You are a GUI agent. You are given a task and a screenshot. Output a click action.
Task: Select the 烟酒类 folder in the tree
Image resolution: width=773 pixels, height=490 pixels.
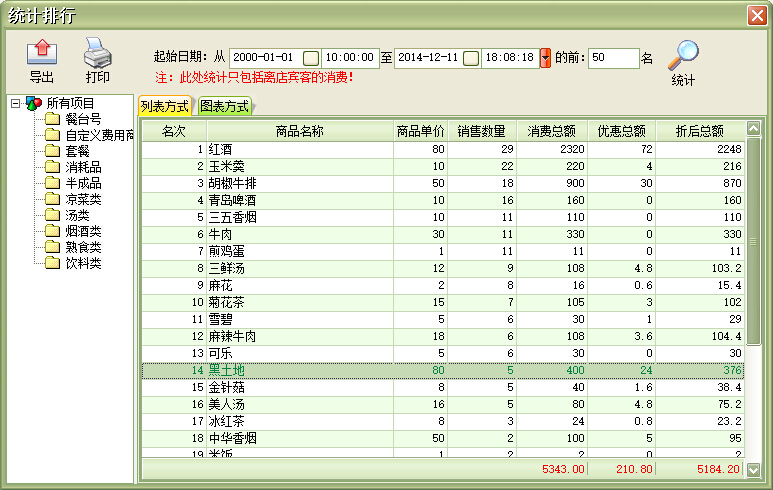click(x=82, y=231)
